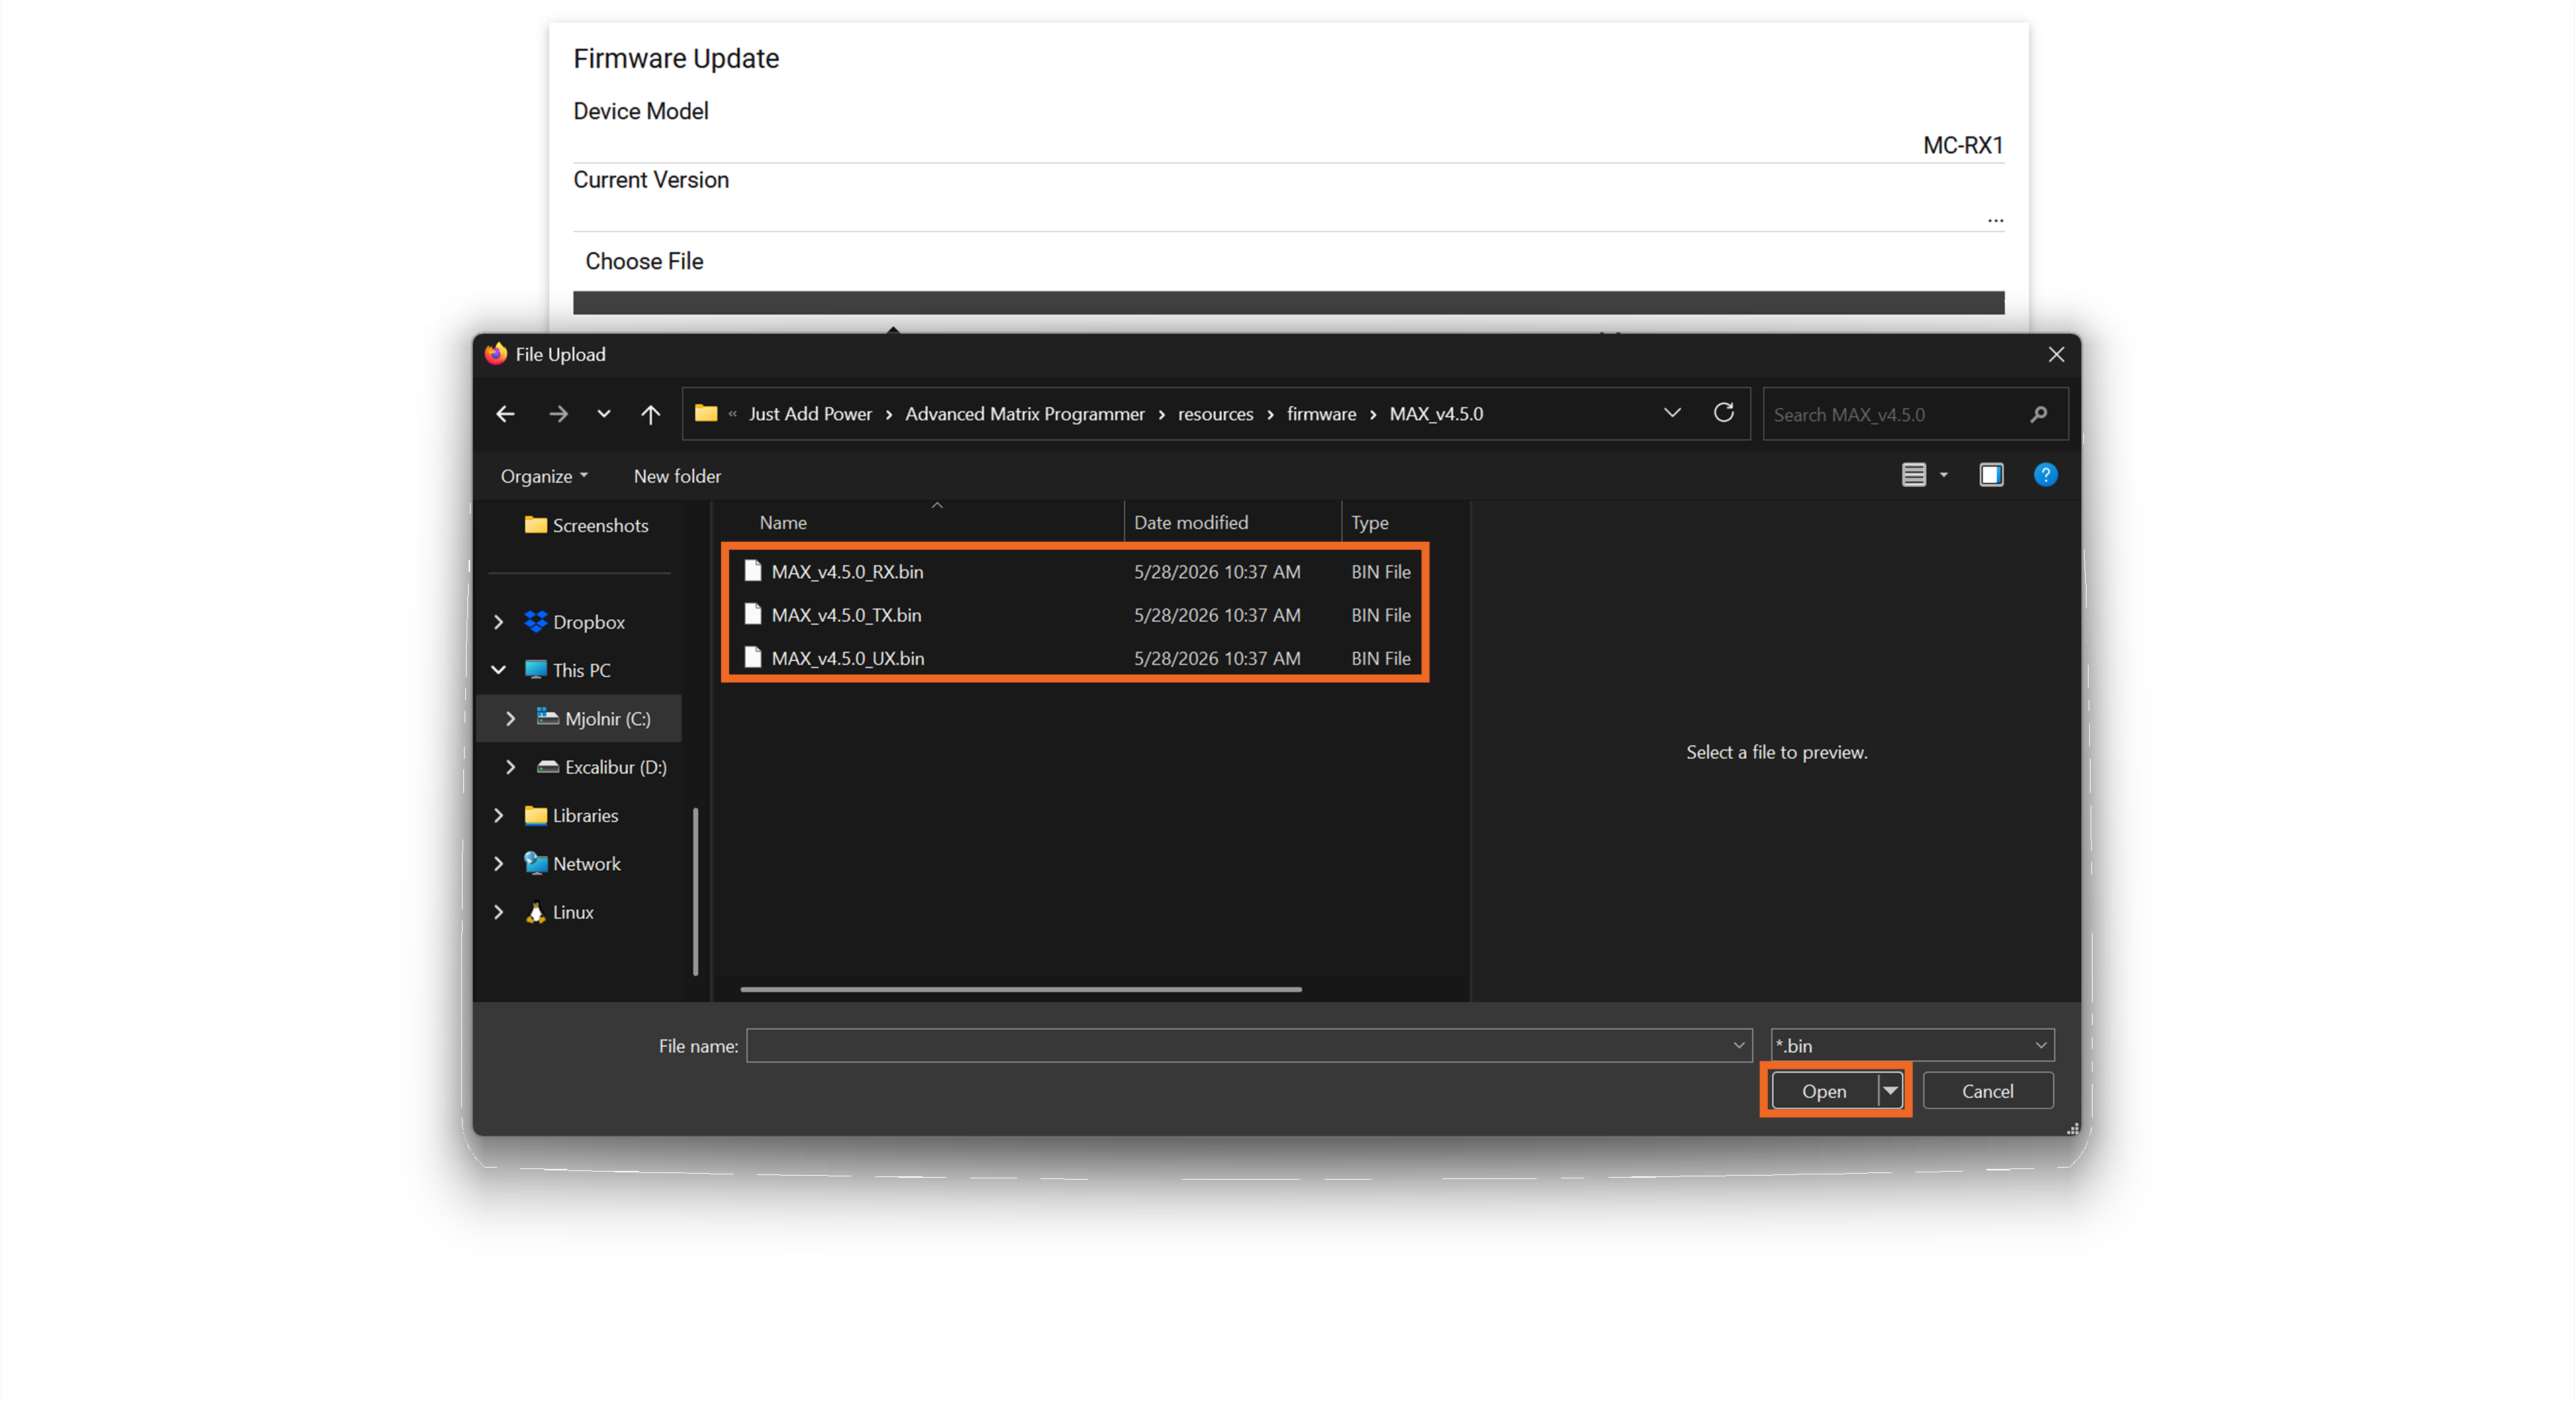Cancel the File Upload dialog

coord(1987,1091)
